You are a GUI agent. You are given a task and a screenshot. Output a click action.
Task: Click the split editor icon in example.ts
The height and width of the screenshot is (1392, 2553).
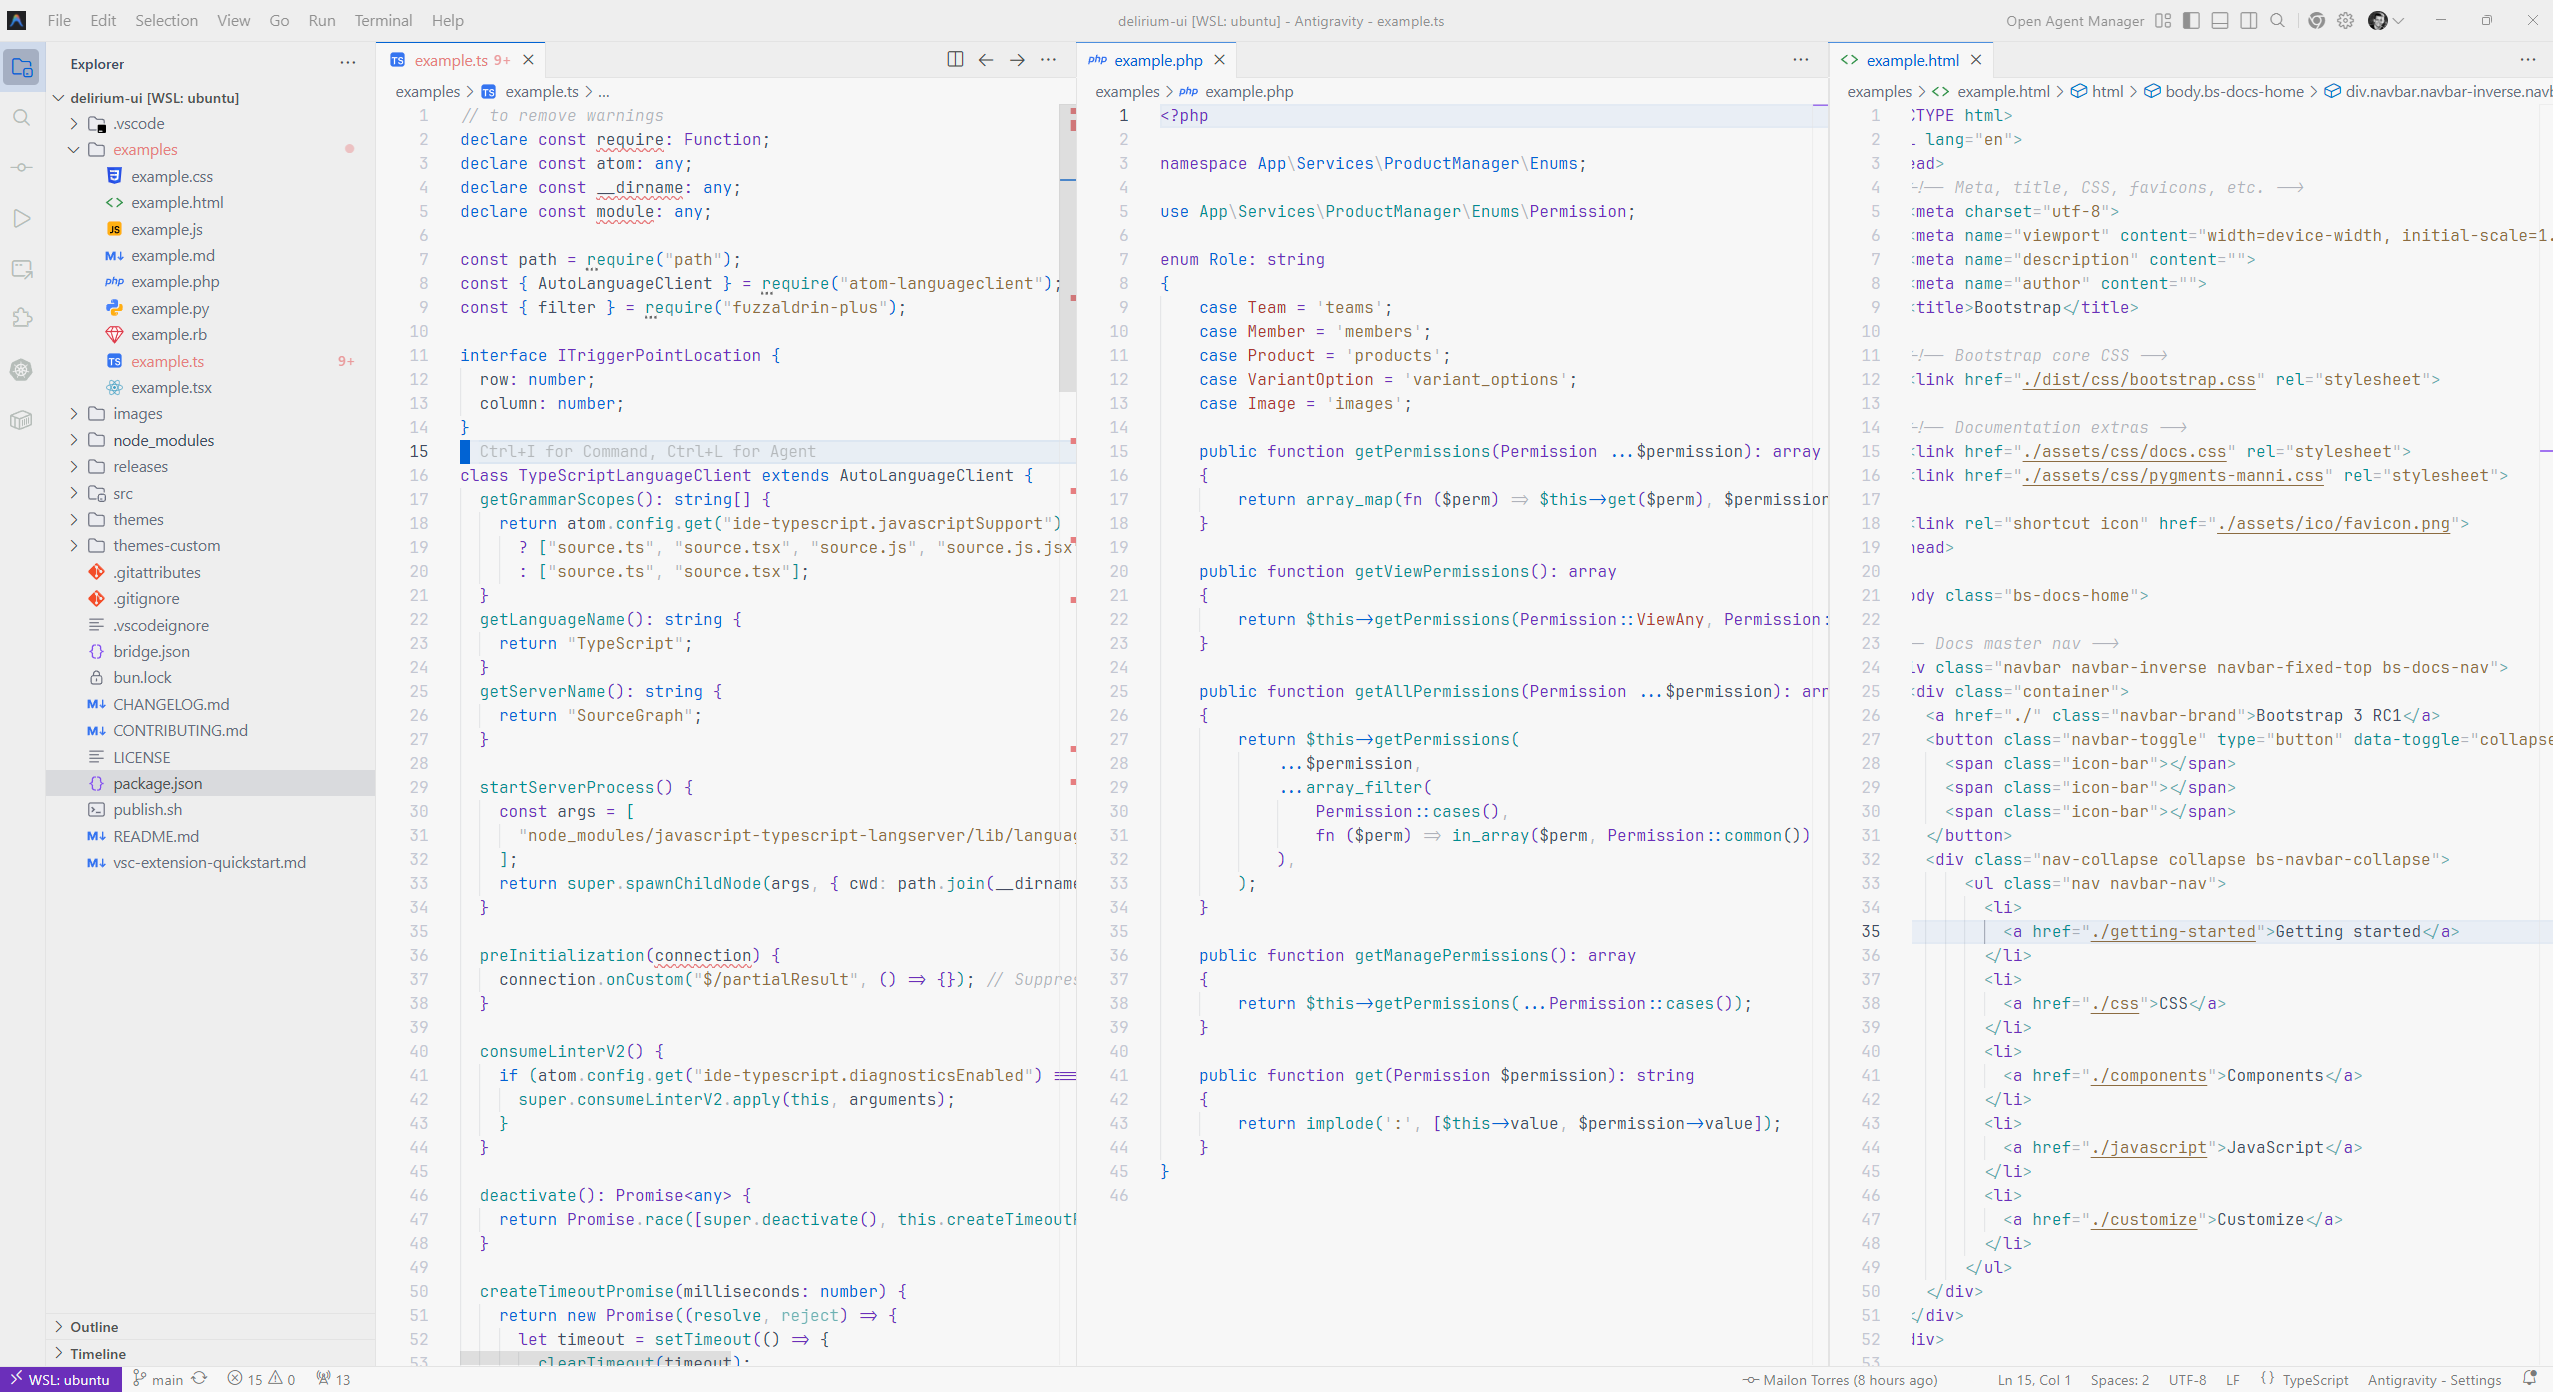(955, 60)
